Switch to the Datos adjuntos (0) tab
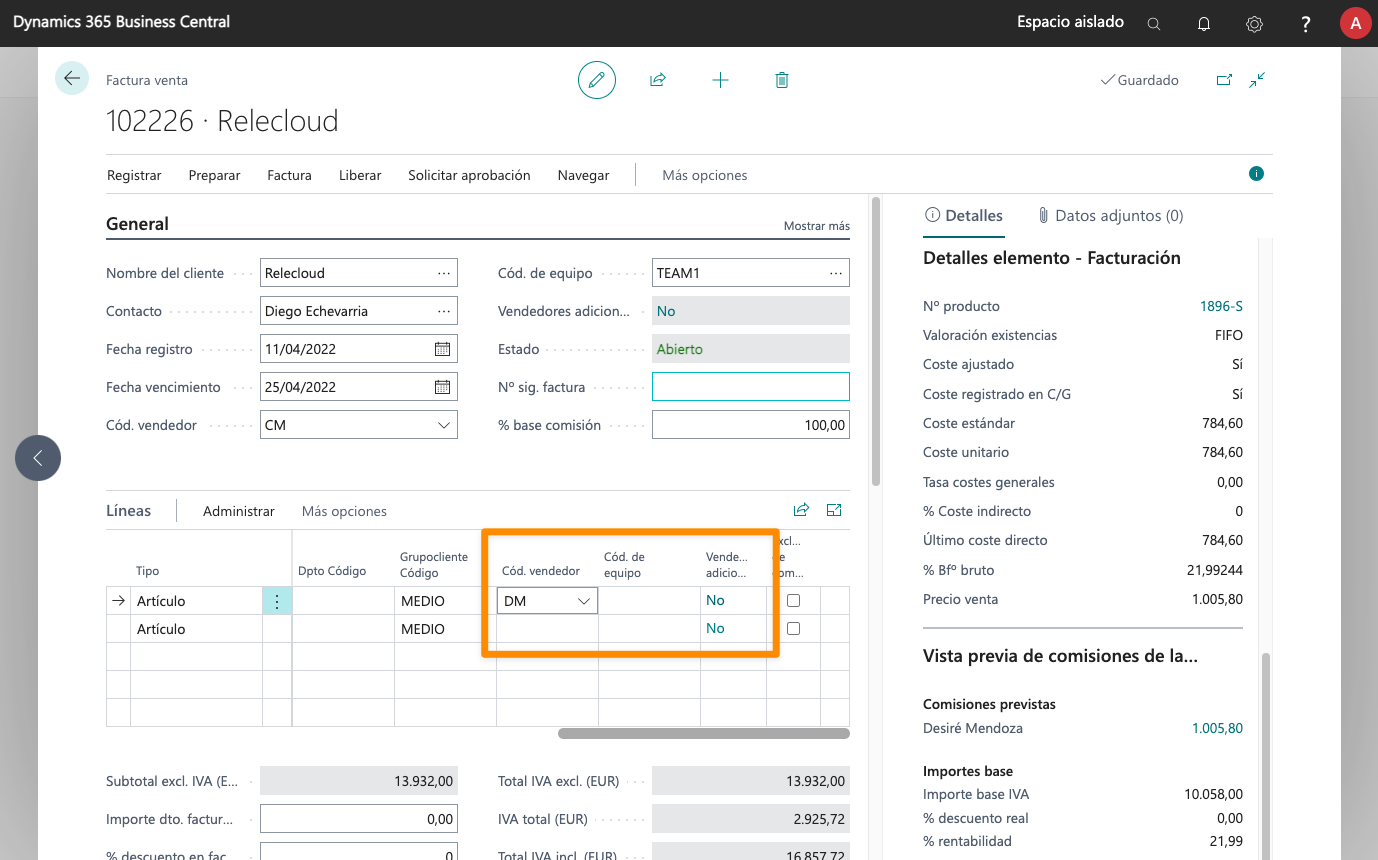 1110,215
